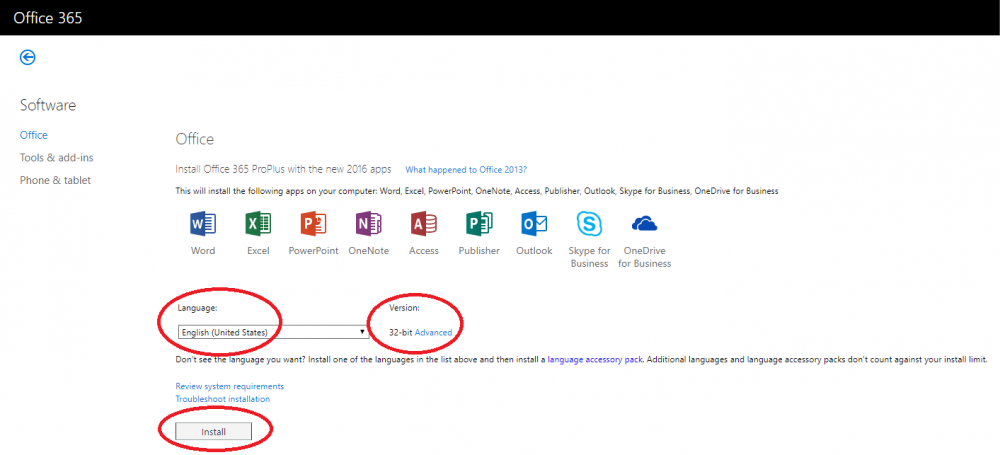Screen dimensions: 1000x455
Task: Click 'Install Office 365 ProPlus' description text
Action: (x=283, y=170)
